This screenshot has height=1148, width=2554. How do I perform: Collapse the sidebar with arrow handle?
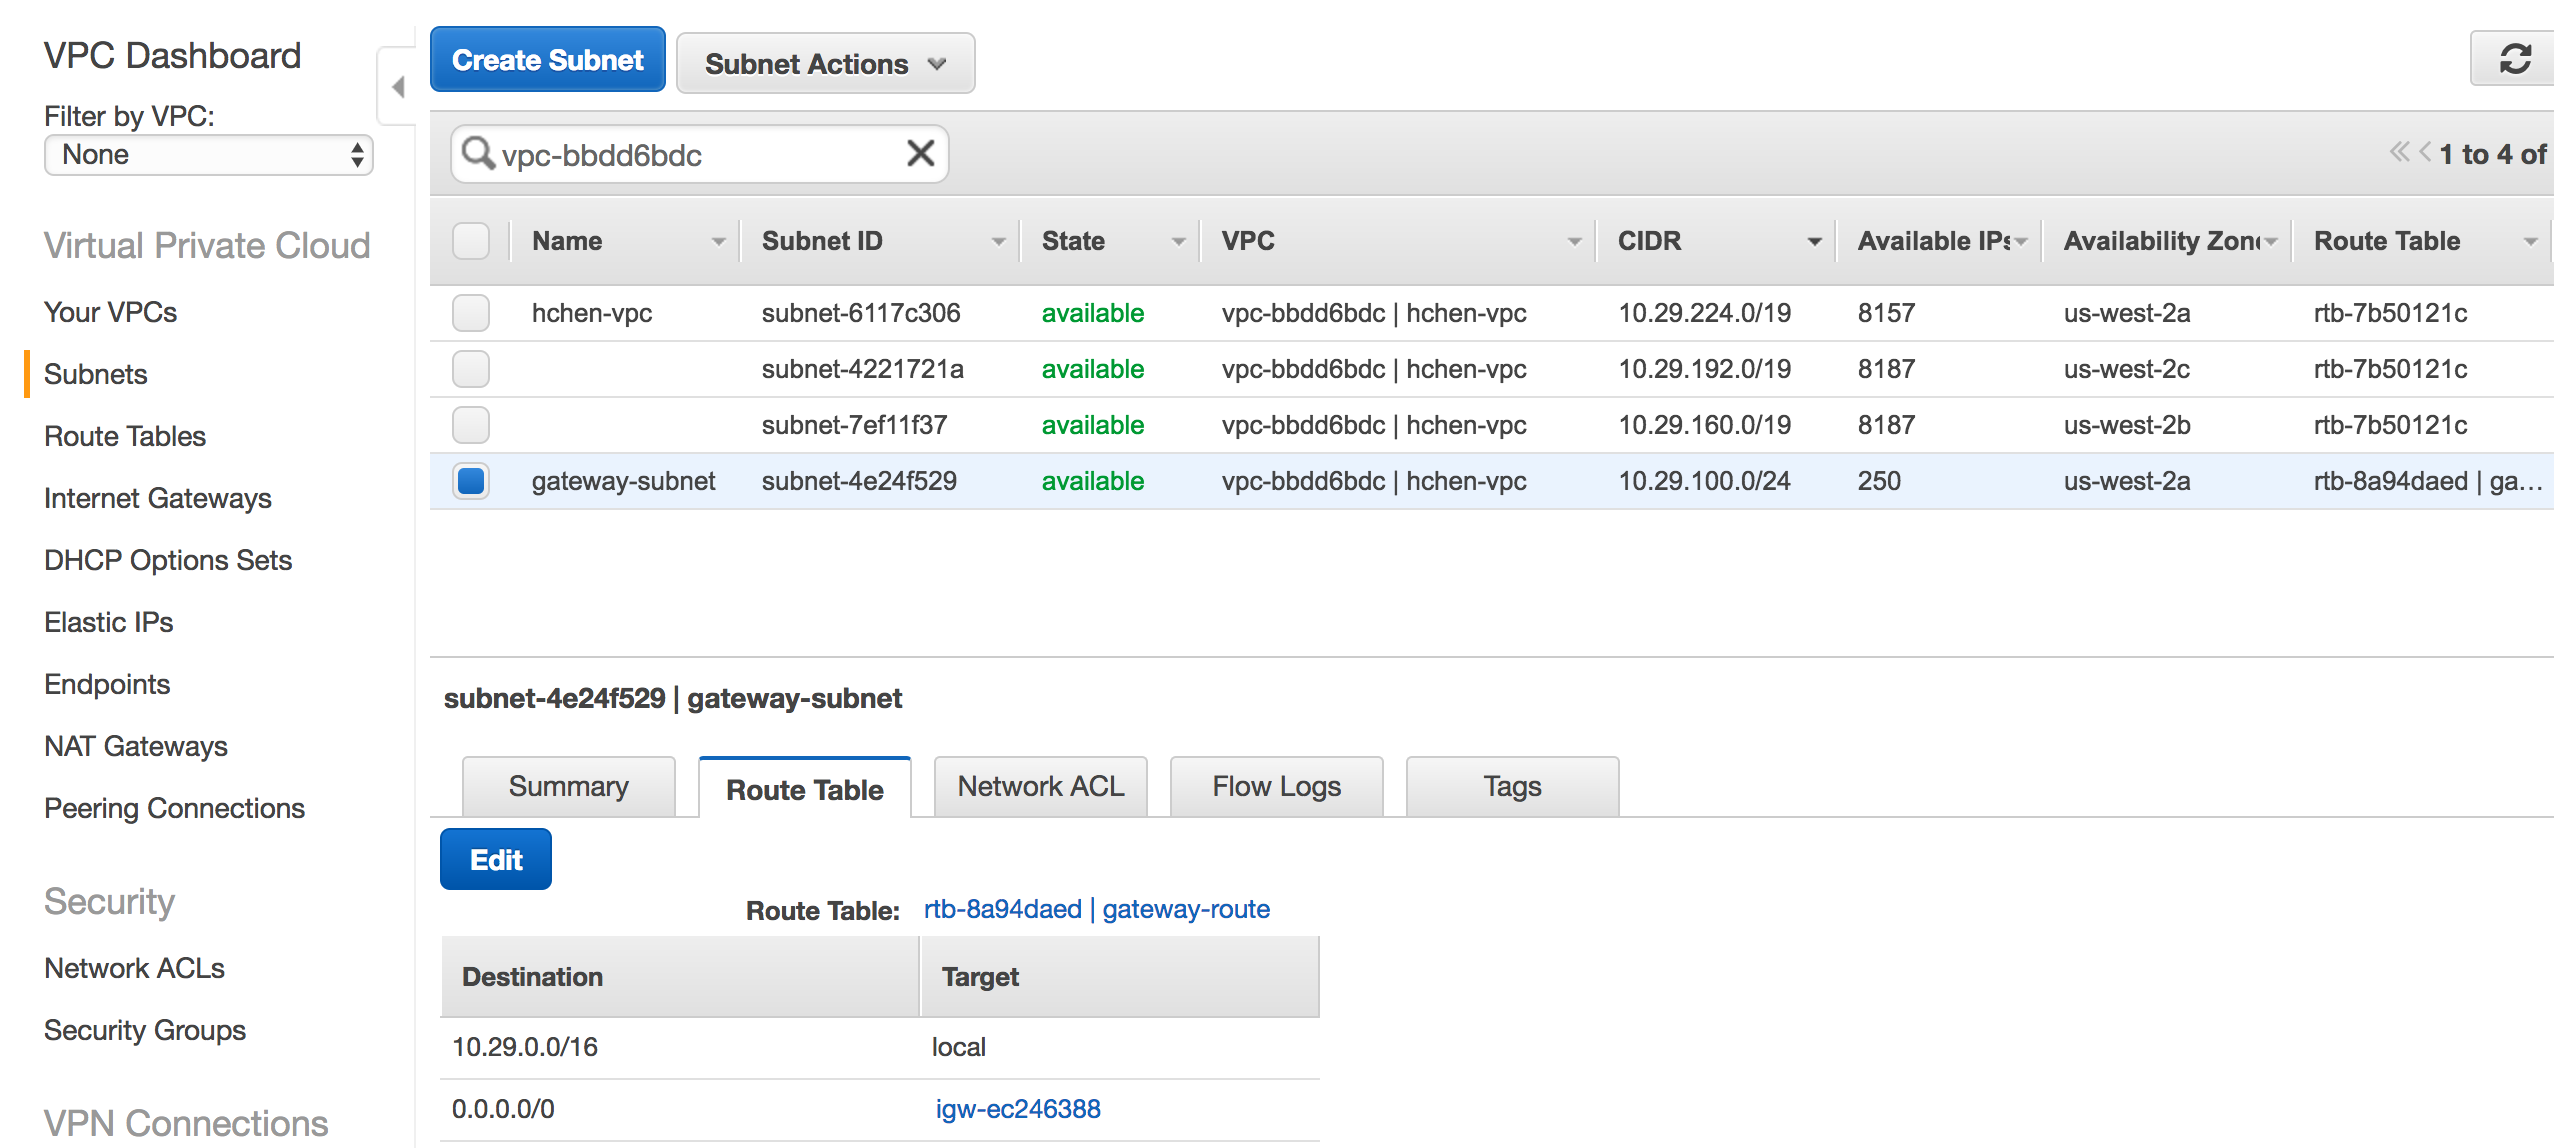(x=398, y=87)
